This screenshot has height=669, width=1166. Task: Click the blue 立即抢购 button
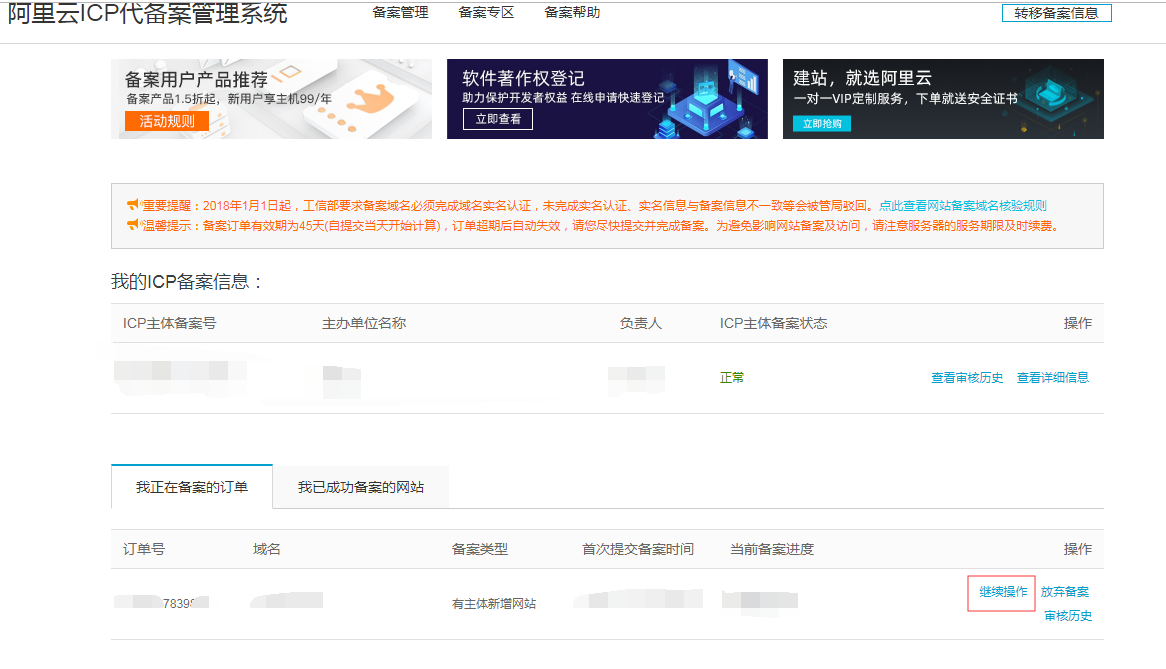tap(823, 123)
